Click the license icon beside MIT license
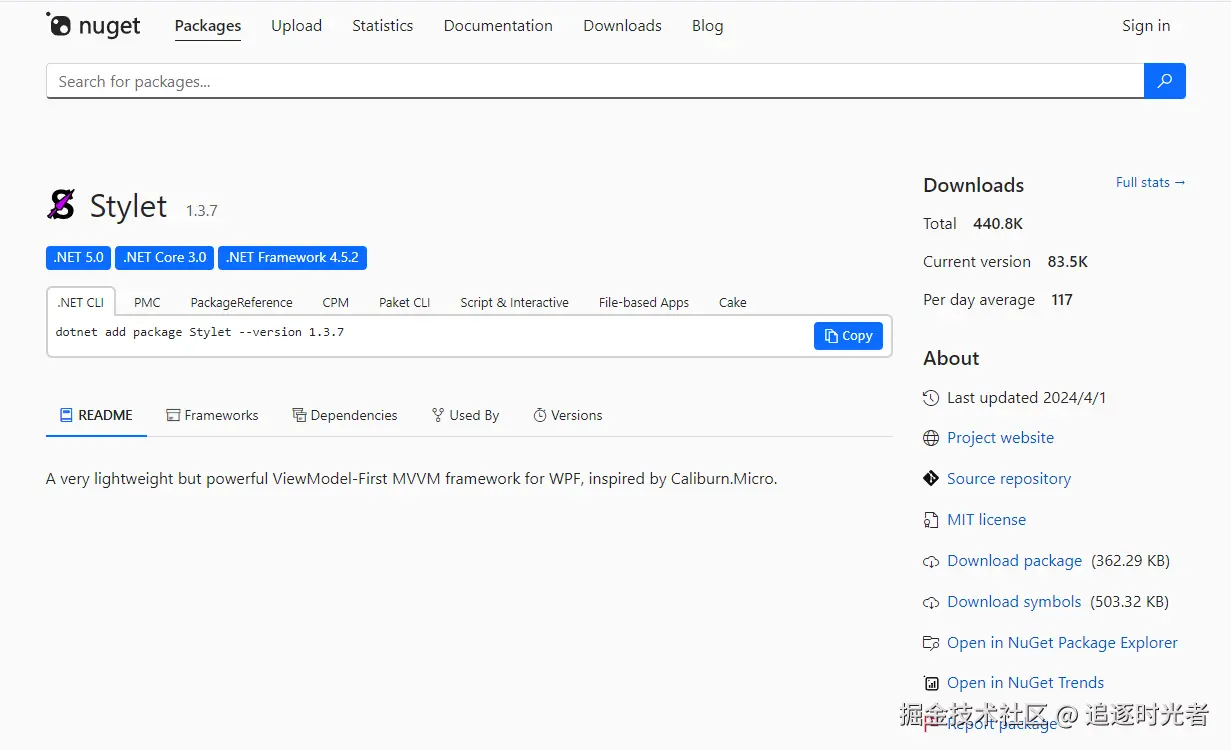The width and height of the screenshot is (1231, 750). [931, 520]
